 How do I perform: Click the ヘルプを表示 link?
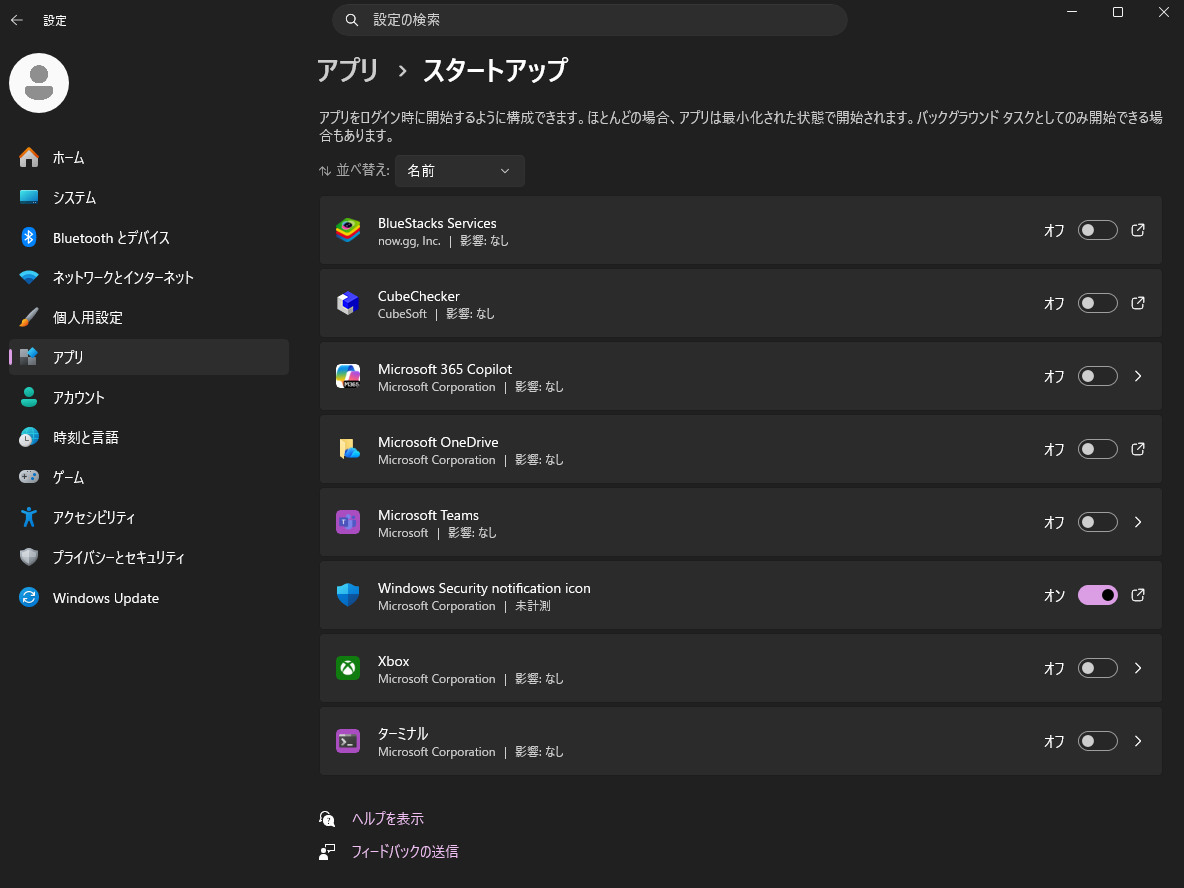[x=387, y=818]
